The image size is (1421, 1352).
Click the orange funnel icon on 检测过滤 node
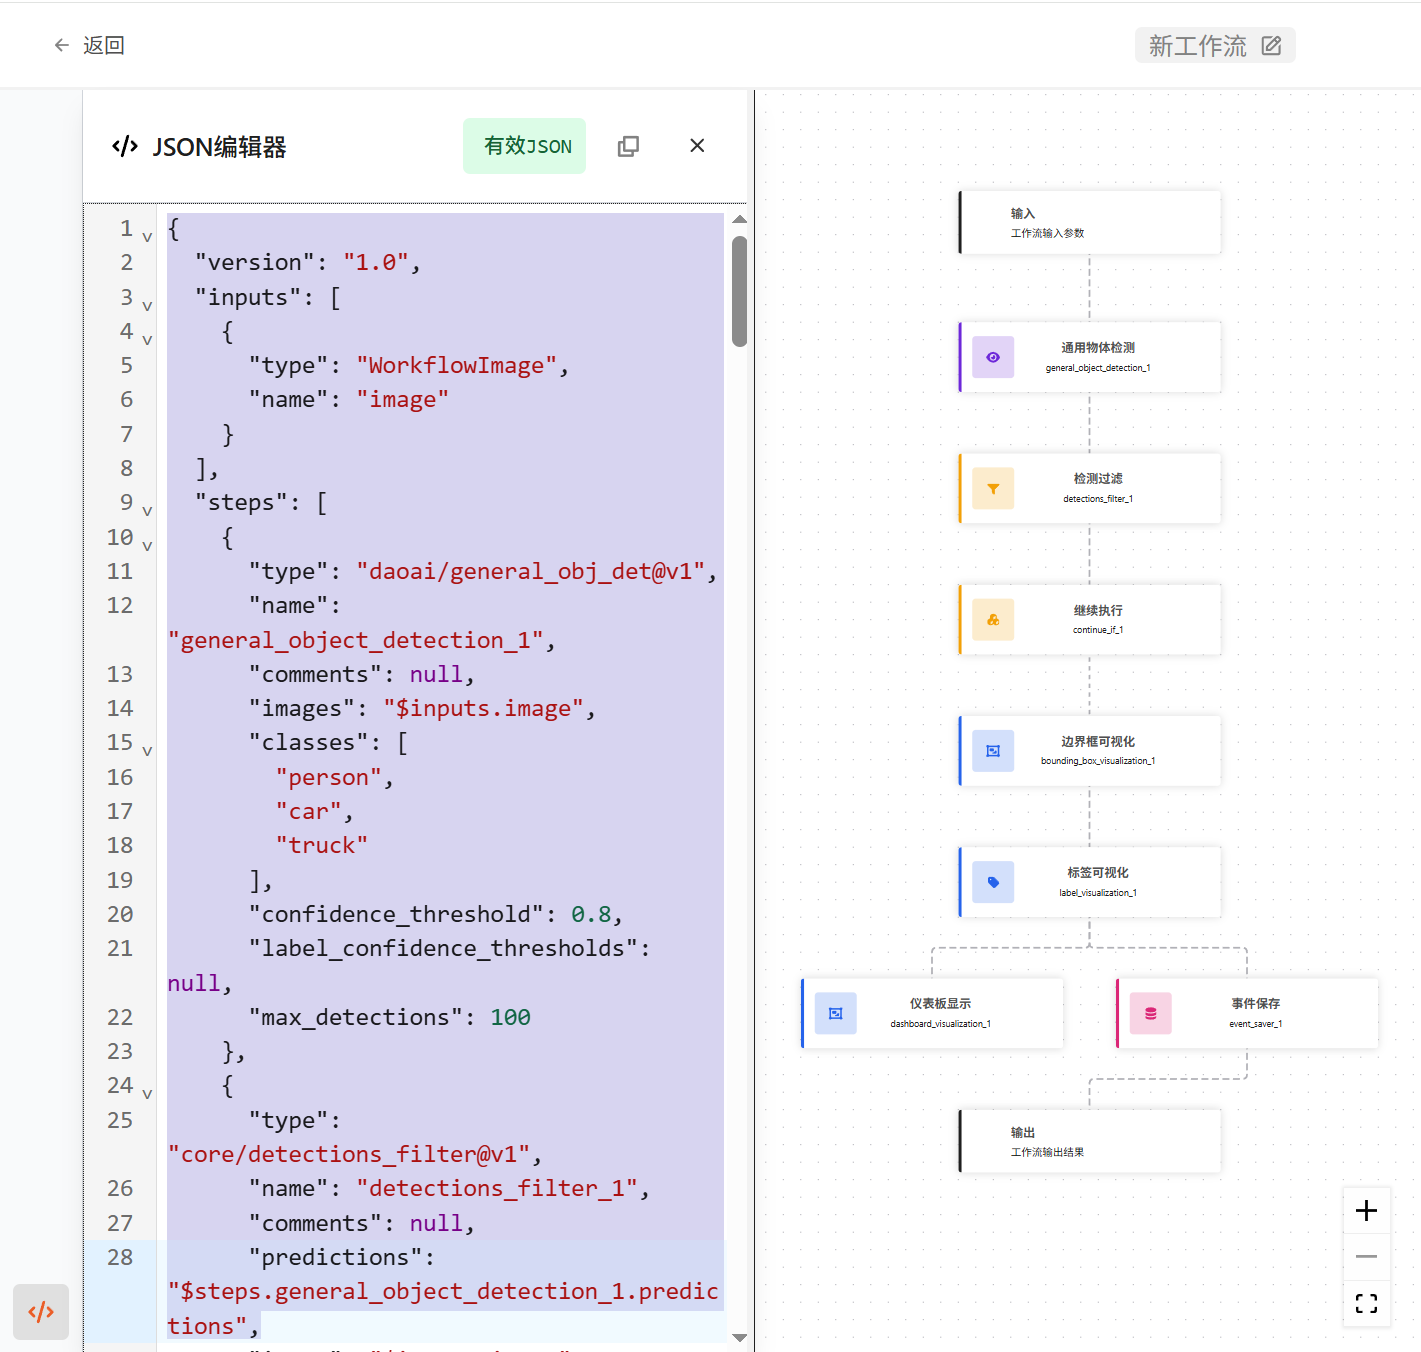(992, 489)
